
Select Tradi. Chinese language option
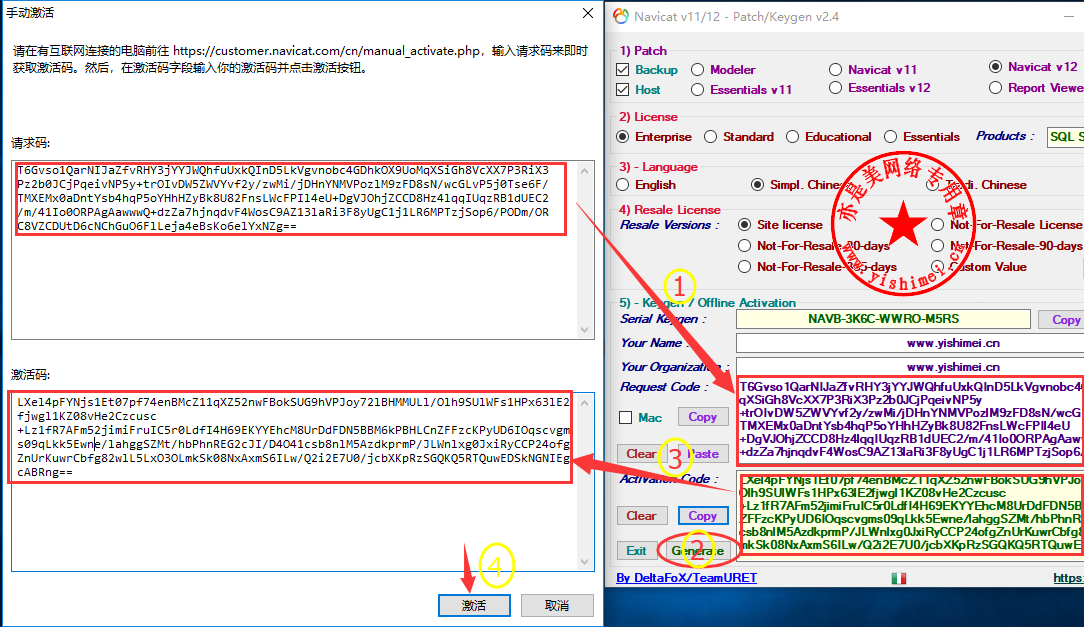coord(933,185)
